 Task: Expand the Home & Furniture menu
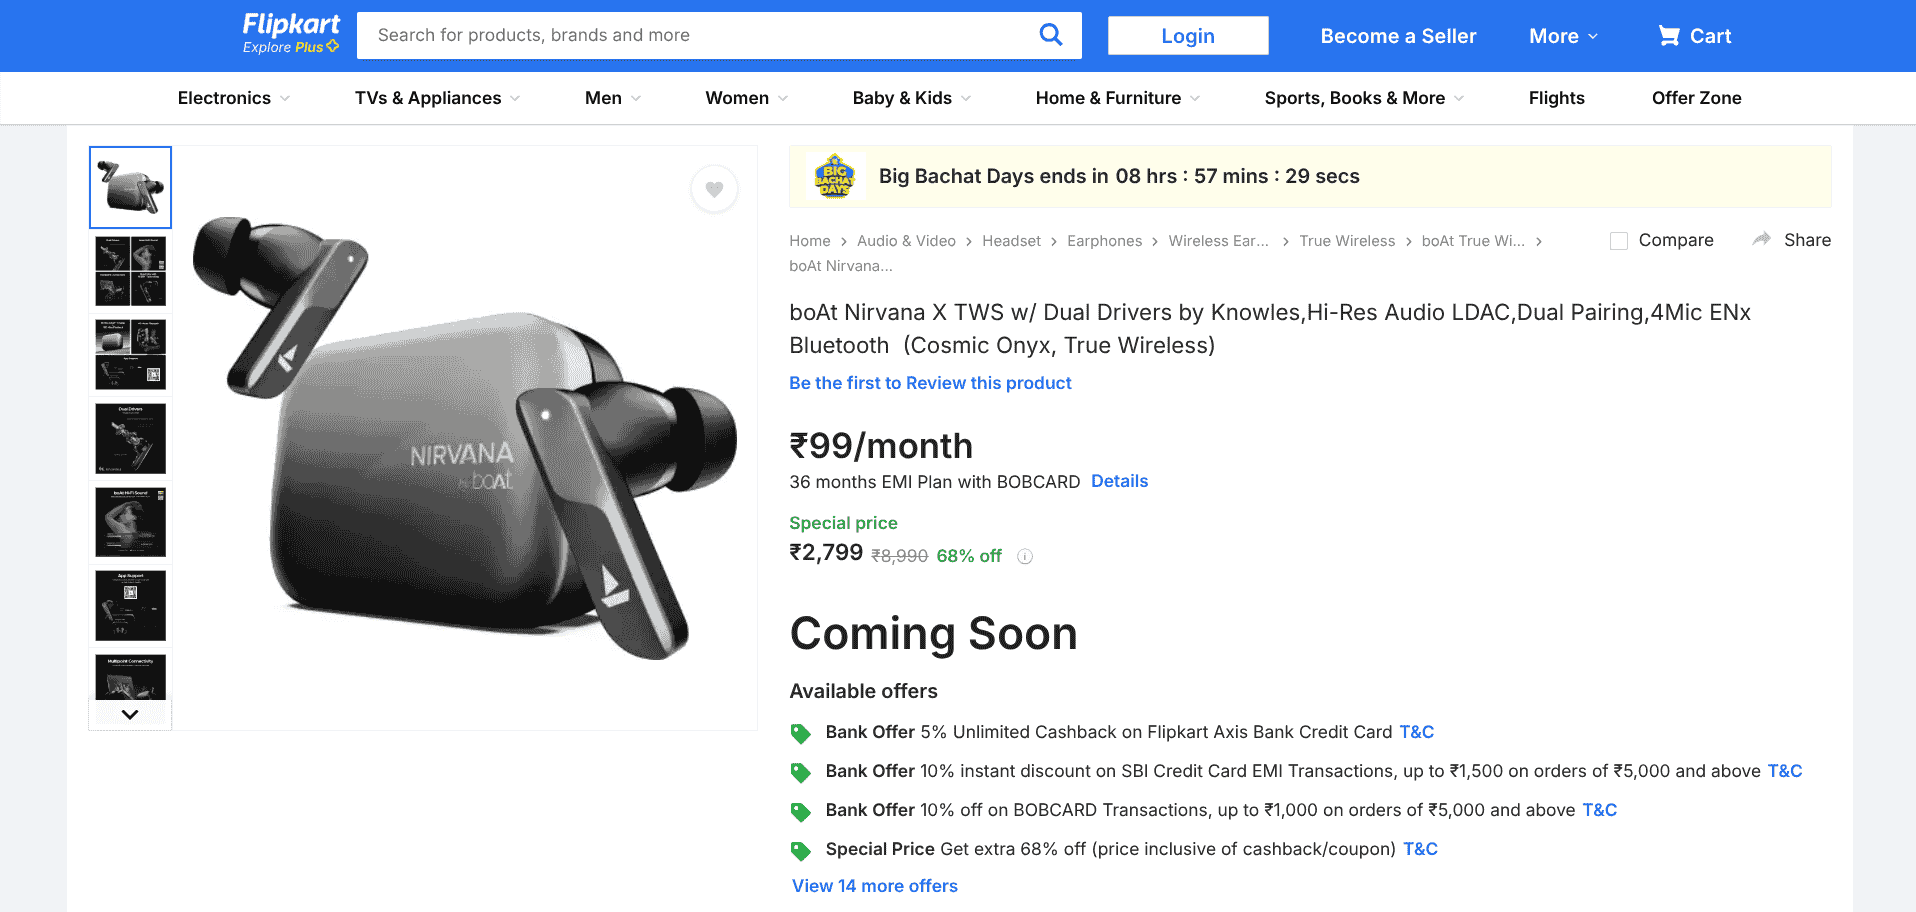[x=1117, y=98]
